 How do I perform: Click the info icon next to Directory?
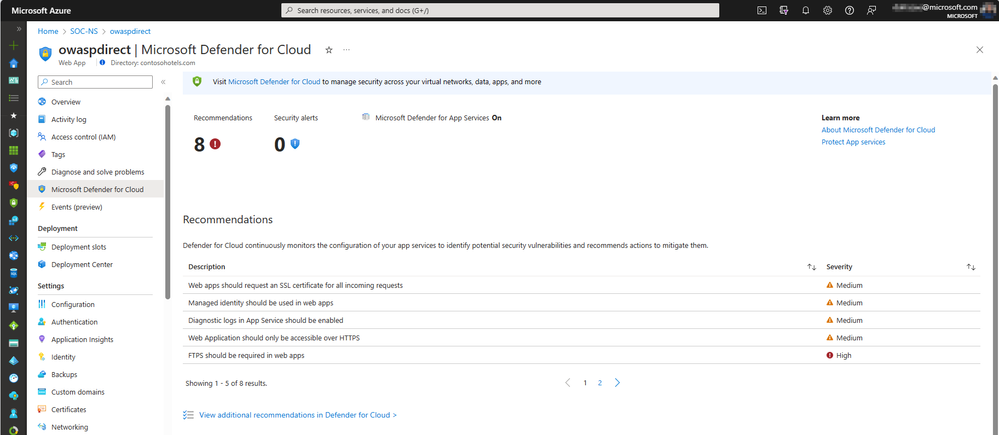tap(103, 63)
